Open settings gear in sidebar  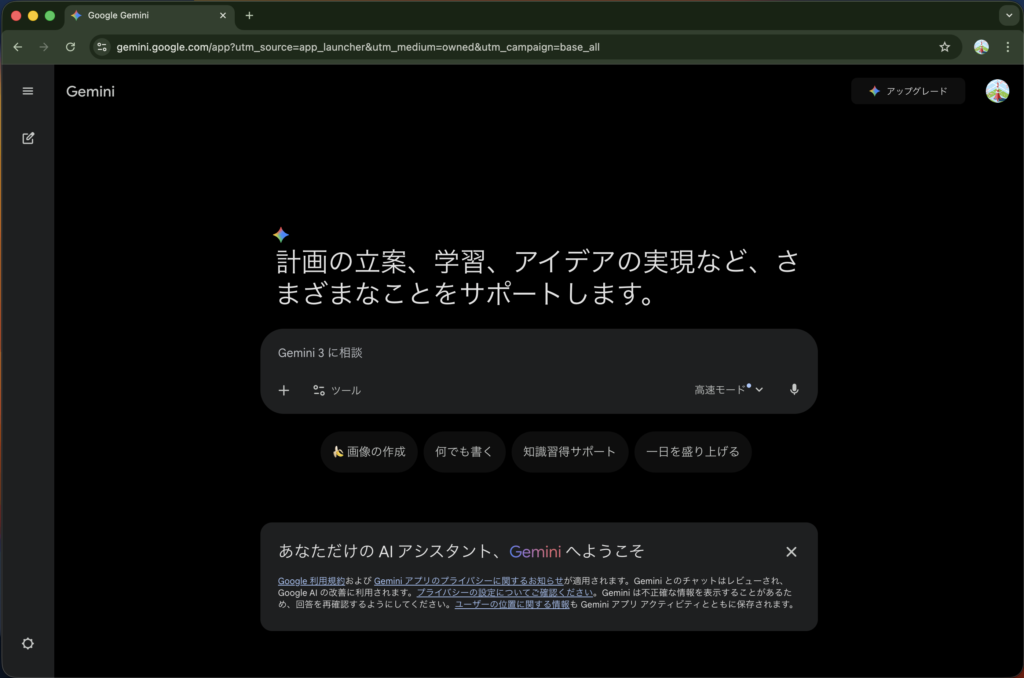pyautogui.click(x=28, y=644)
